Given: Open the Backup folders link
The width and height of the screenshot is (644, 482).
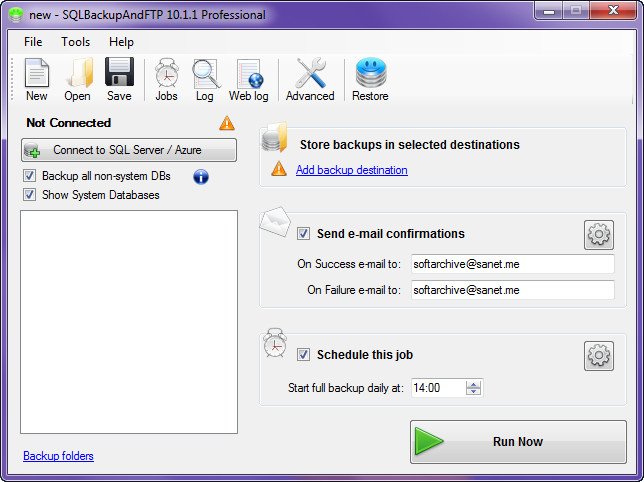Looking at the screenshot, I should pyautogui.click(x=58, y=456).
